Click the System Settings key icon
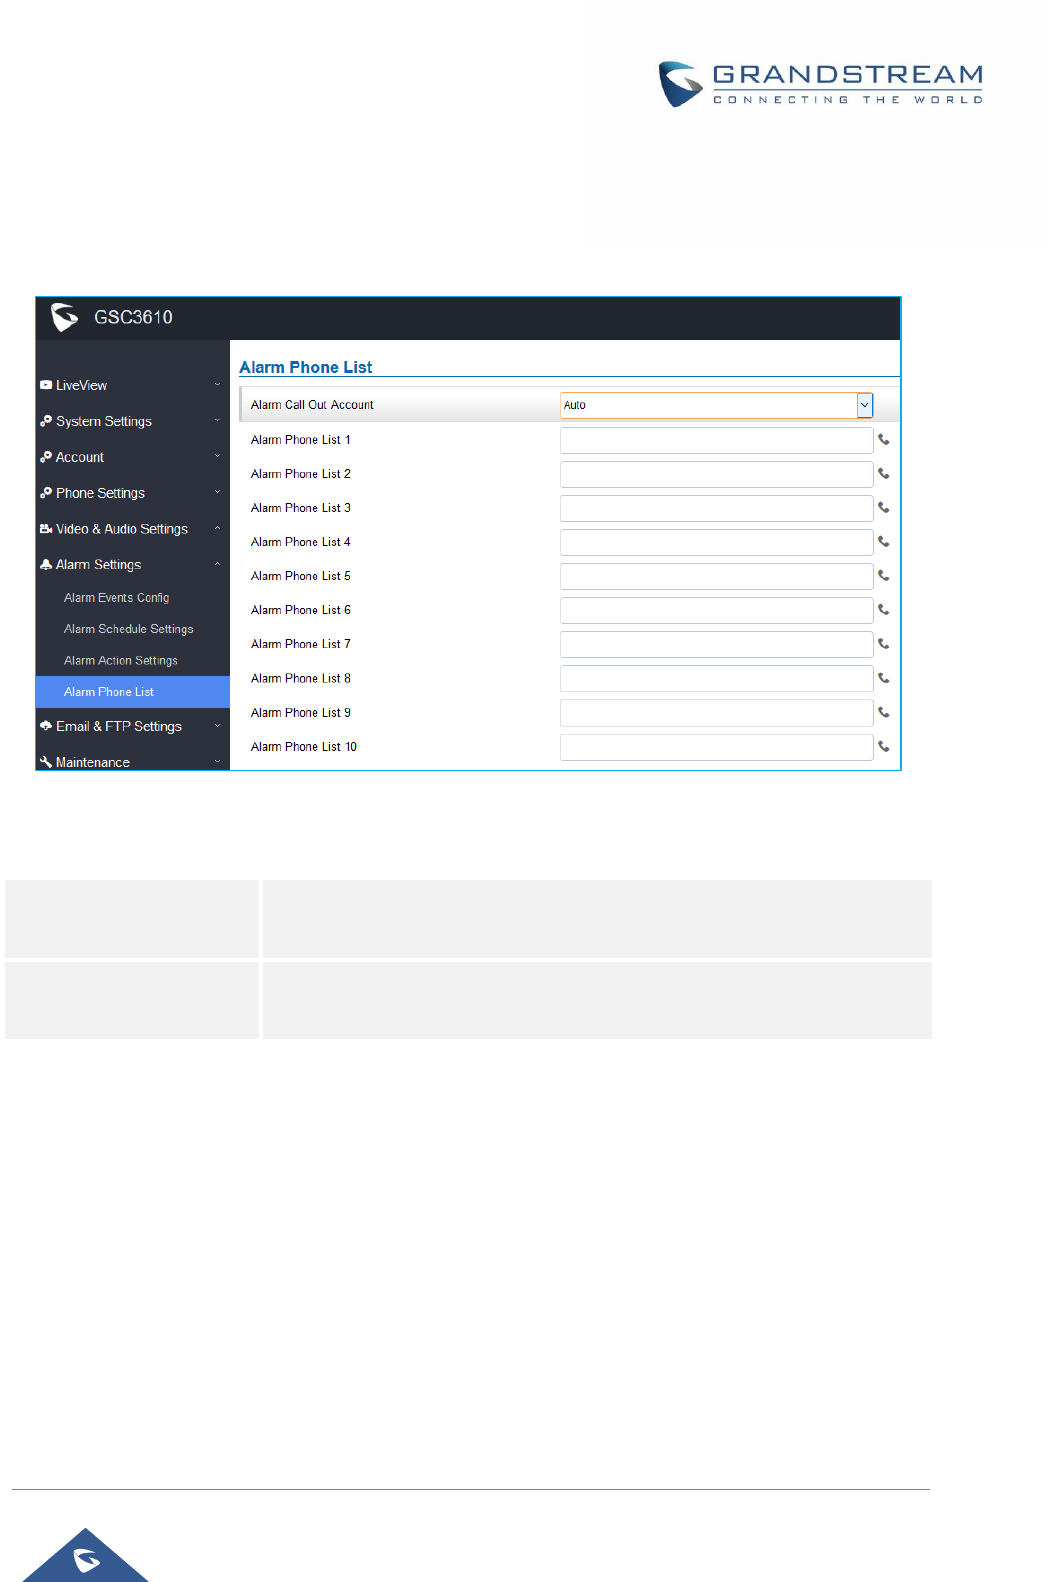Viewport: 1049px width, 1582px height. click(46, 421)
